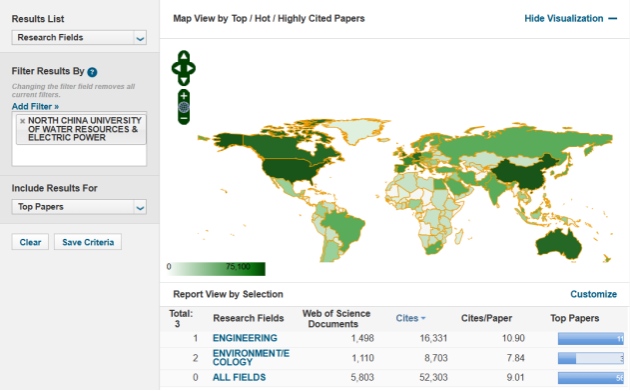The height and width of the screenshot is (391, 630).
Task: Click the Environment/Ecology Top Papers bar
Action: [591, 358]
